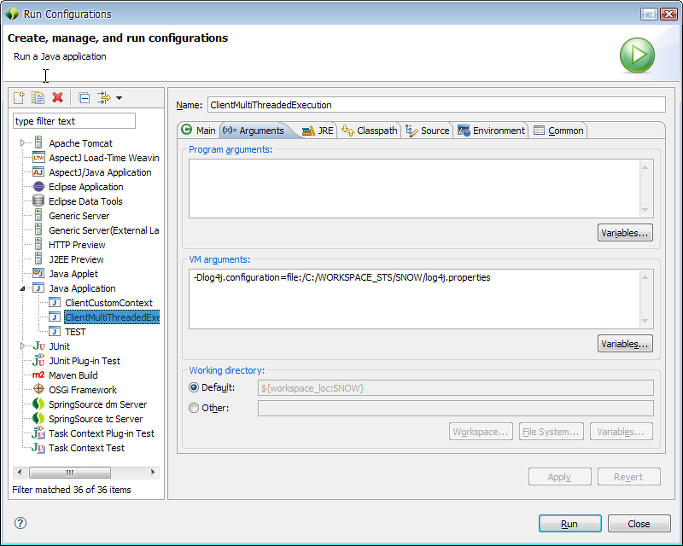Screen dimensions: 683x546
Task: Click filter launch configurations icon
Action: pos(104,98)
